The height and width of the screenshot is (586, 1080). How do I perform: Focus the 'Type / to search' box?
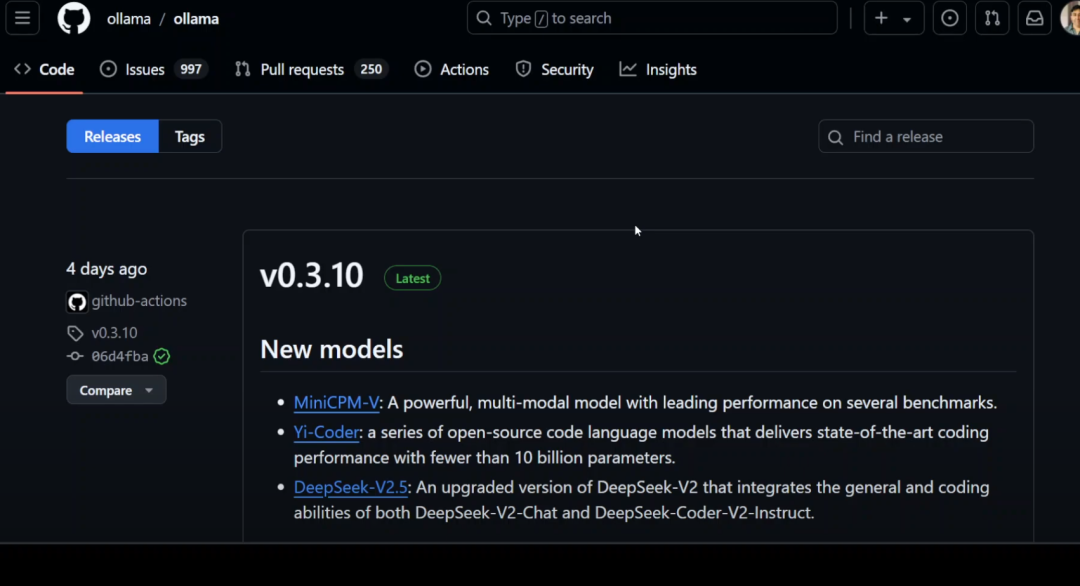point(652,18)
